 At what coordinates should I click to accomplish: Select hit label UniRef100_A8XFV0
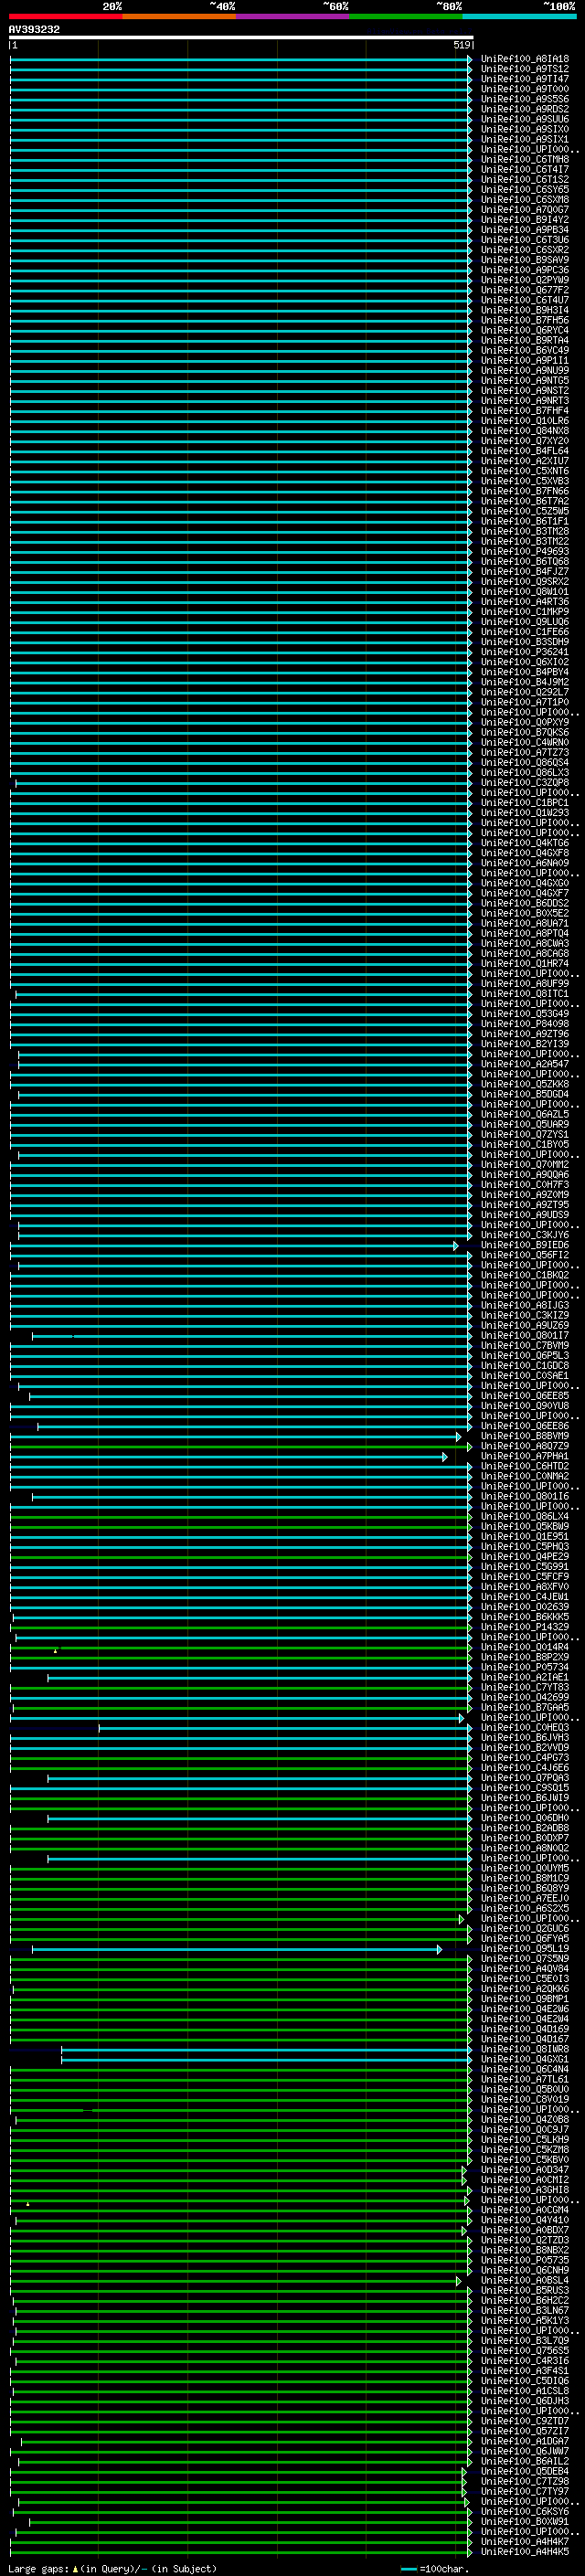tap(525, 1587)
